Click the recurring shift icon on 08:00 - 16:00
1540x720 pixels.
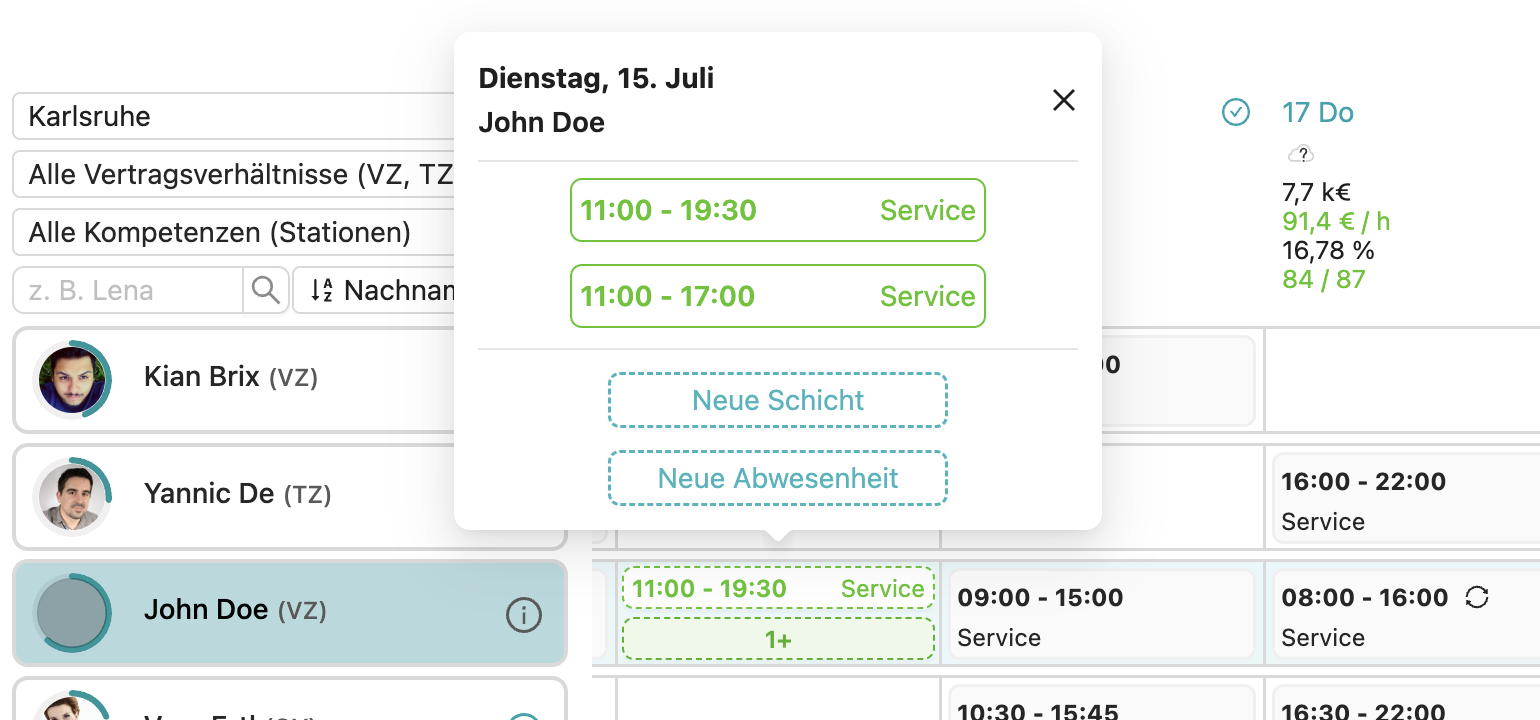click(x=1476, y=598)
